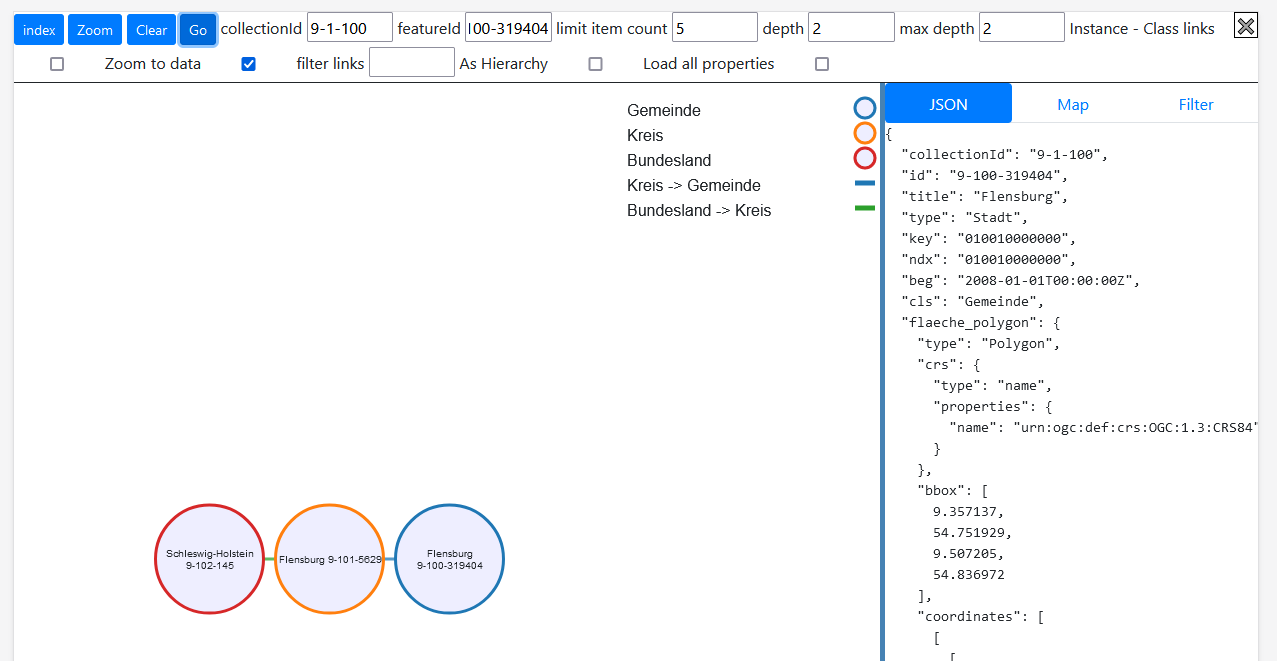1277x661 pixels.
Task: Click the "type": "Polygon" JSON line
Action: (989, 343)
